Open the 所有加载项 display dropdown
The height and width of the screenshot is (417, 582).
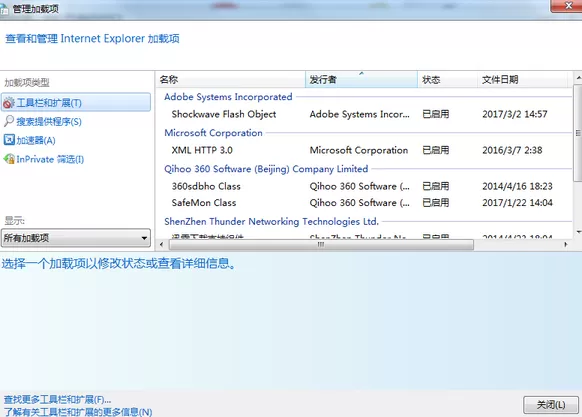pyautogui.click(x=76, y=238)
